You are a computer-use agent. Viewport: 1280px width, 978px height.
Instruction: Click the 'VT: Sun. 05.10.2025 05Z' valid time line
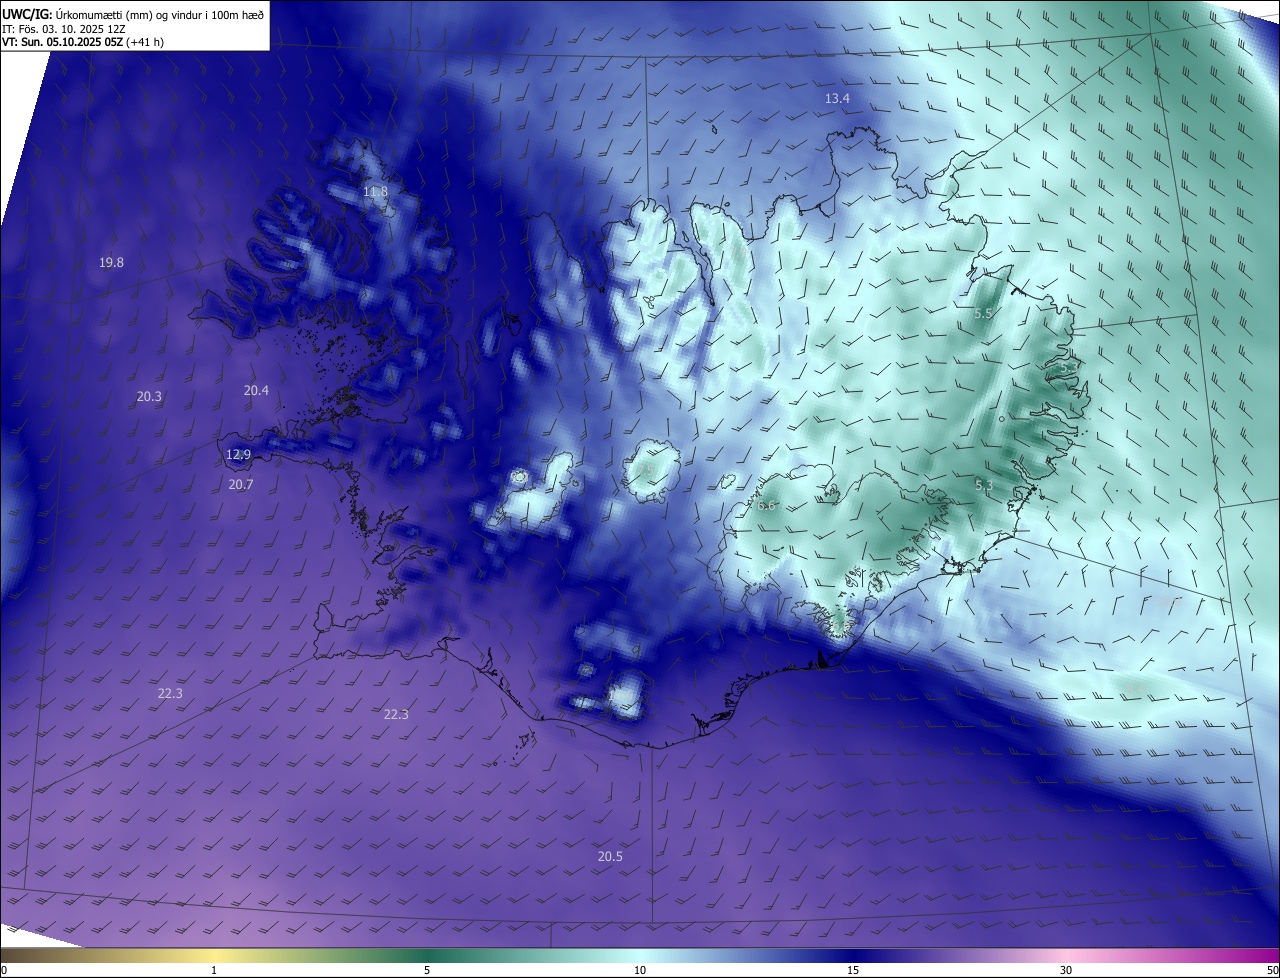click(x=62, y=42)
